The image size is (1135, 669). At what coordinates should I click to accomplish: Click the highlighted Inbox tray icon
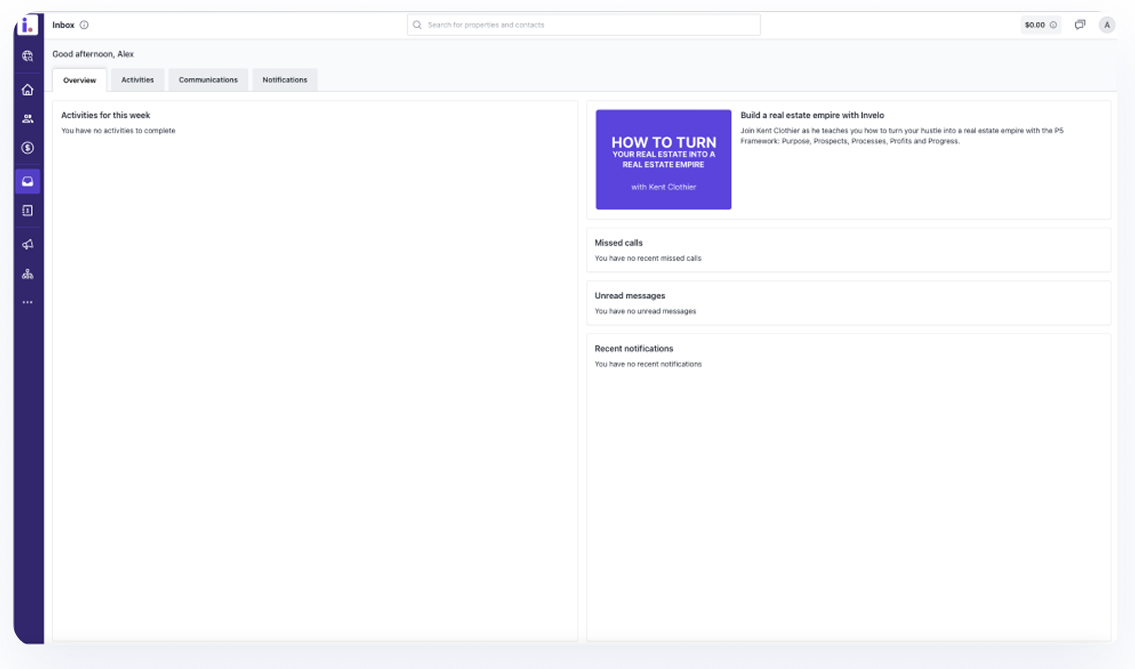[x=28, y=182]
